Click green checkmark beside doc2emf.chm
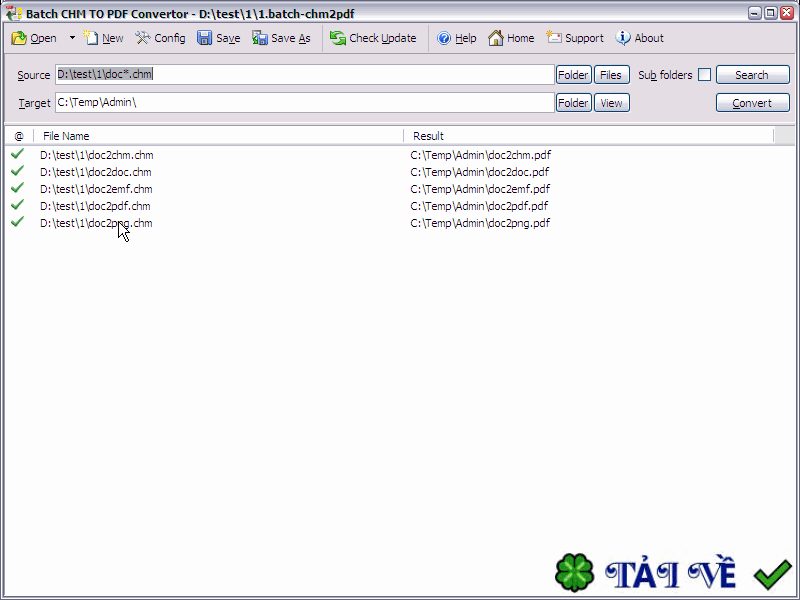800x600 pixels. click(x=17, y=188)
